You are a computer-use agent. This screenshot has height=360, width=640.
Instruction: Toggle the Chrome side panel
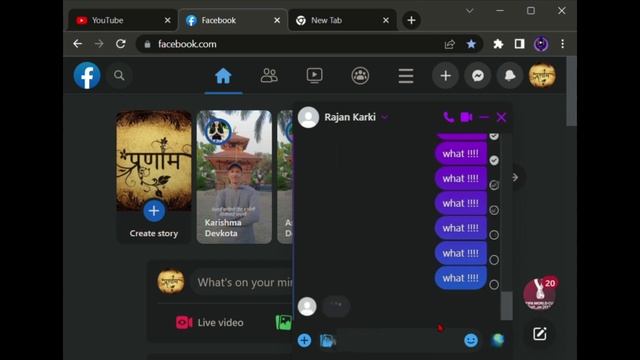point(519,44)
